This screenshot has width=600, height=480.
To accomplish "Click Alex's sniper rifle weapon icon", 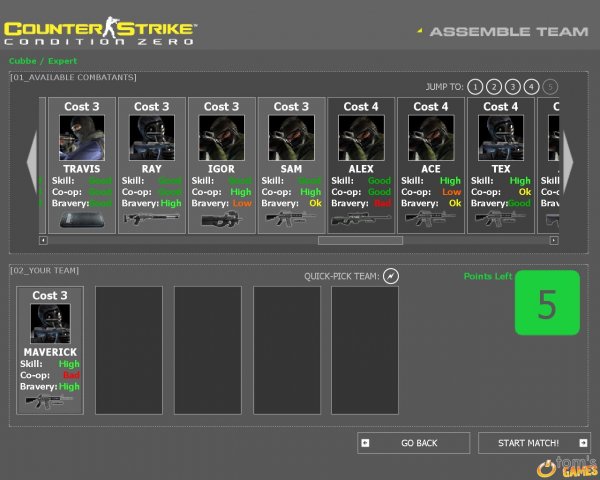I will pos(361,219).
